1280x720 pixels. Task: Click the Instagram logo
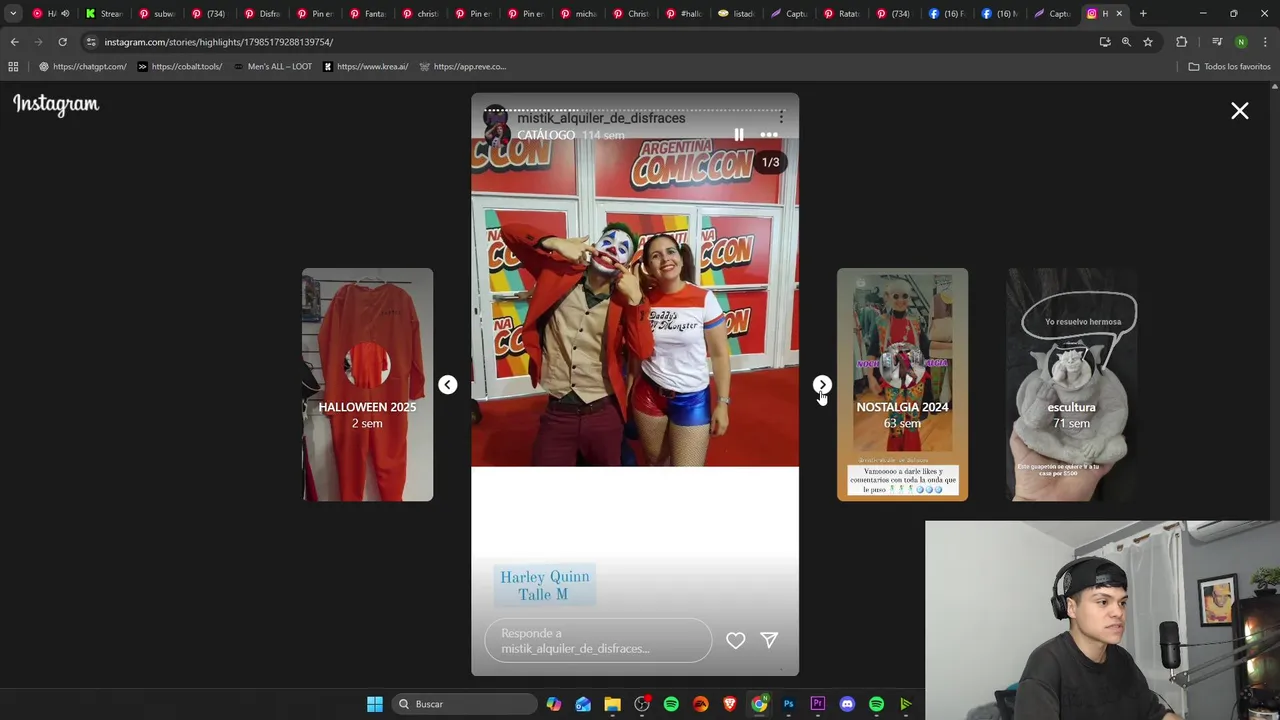click(56, 104)
